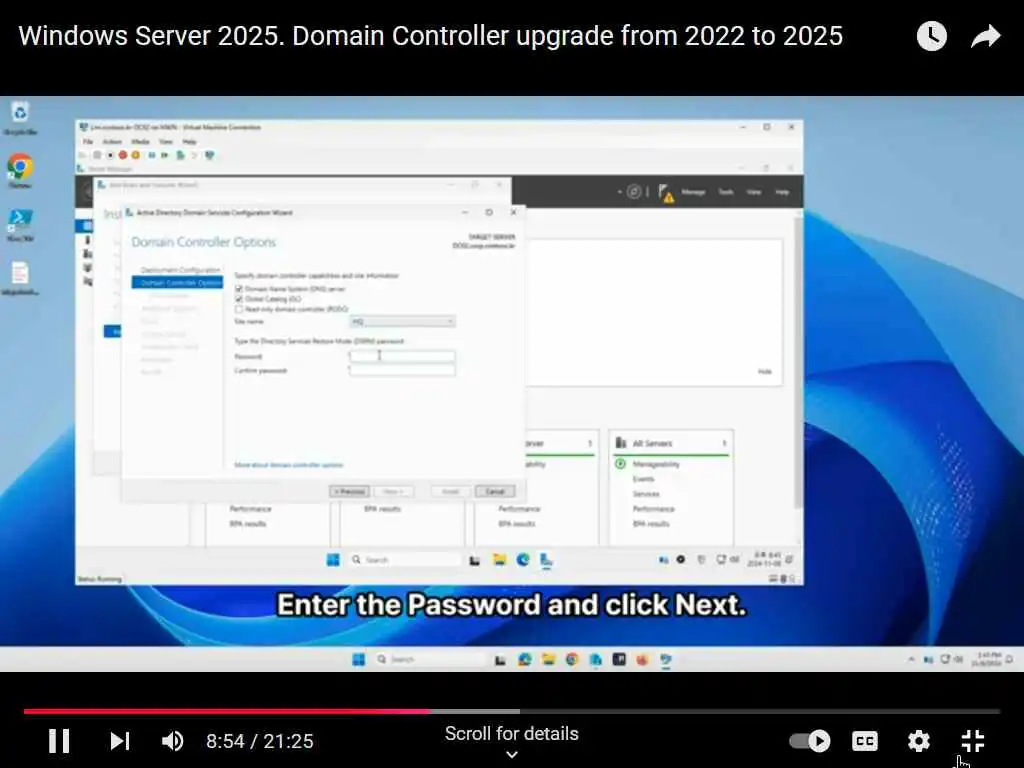Viewport: 1024px width, 768px height.
Task: Click Events in All Servers tile
Action: 643,479
